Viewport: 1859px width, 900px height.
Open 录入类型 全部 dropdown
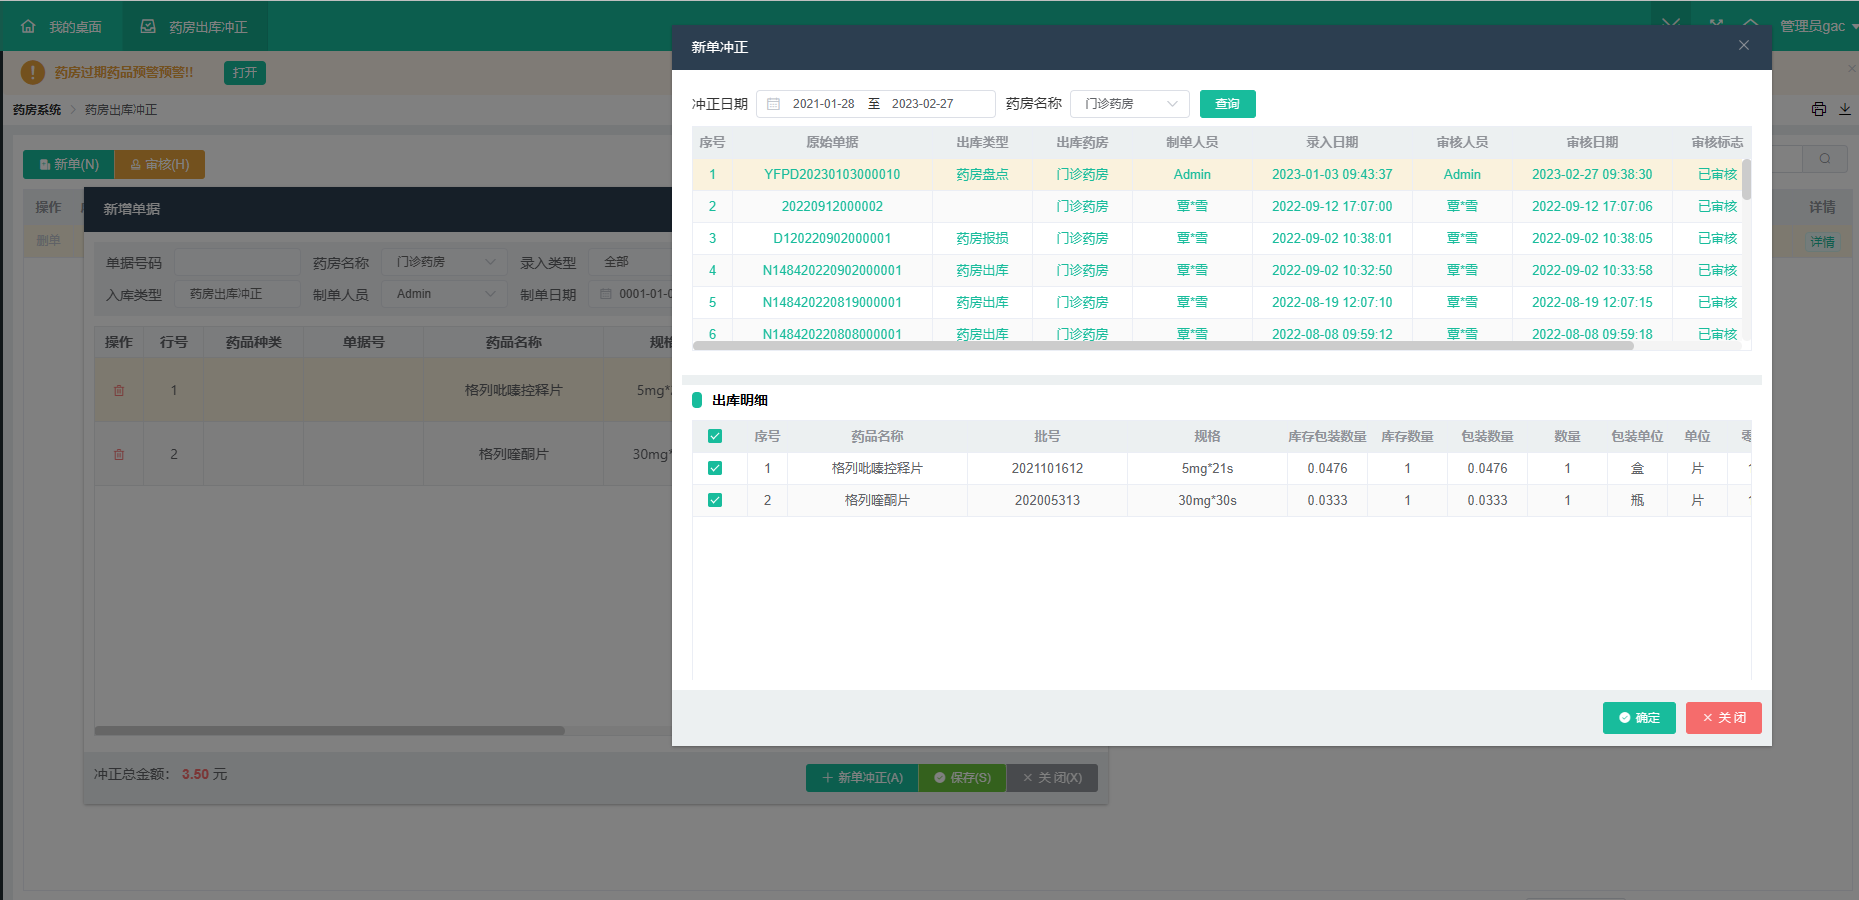coord(630,262)
